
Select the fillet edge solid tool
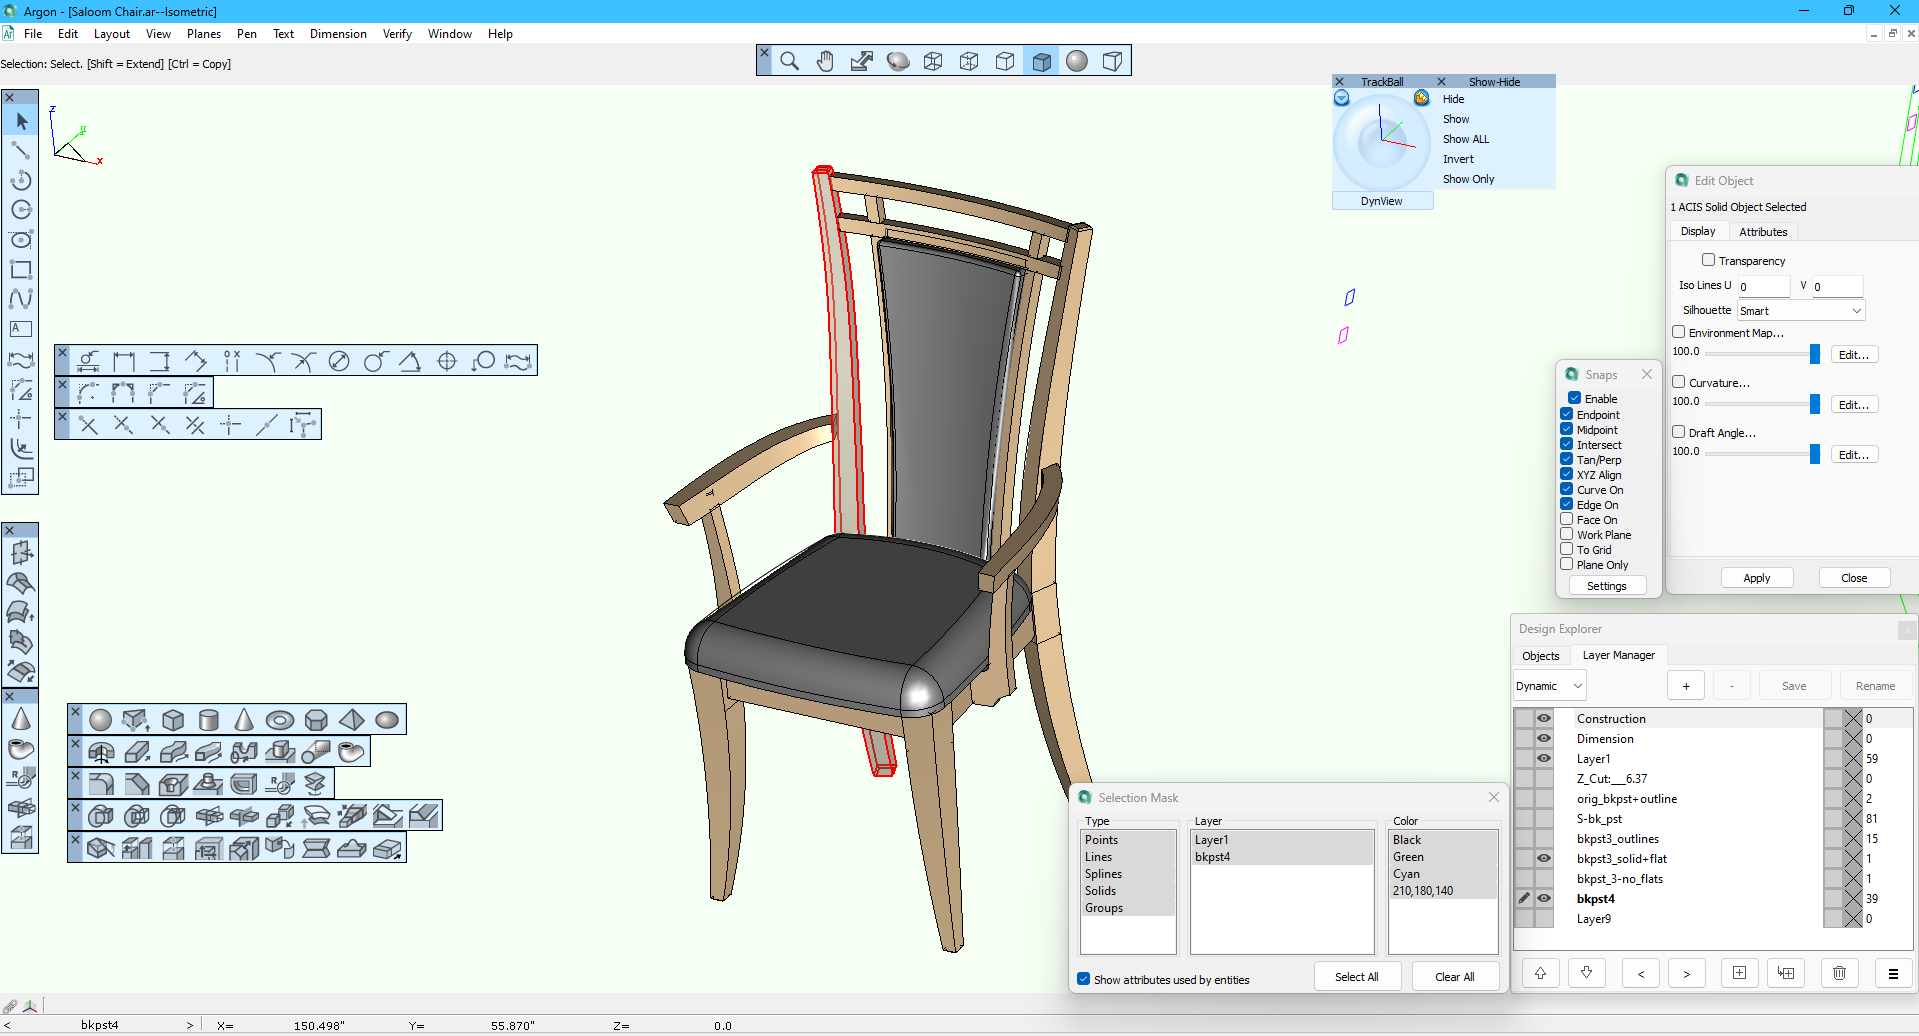(101, 784)
